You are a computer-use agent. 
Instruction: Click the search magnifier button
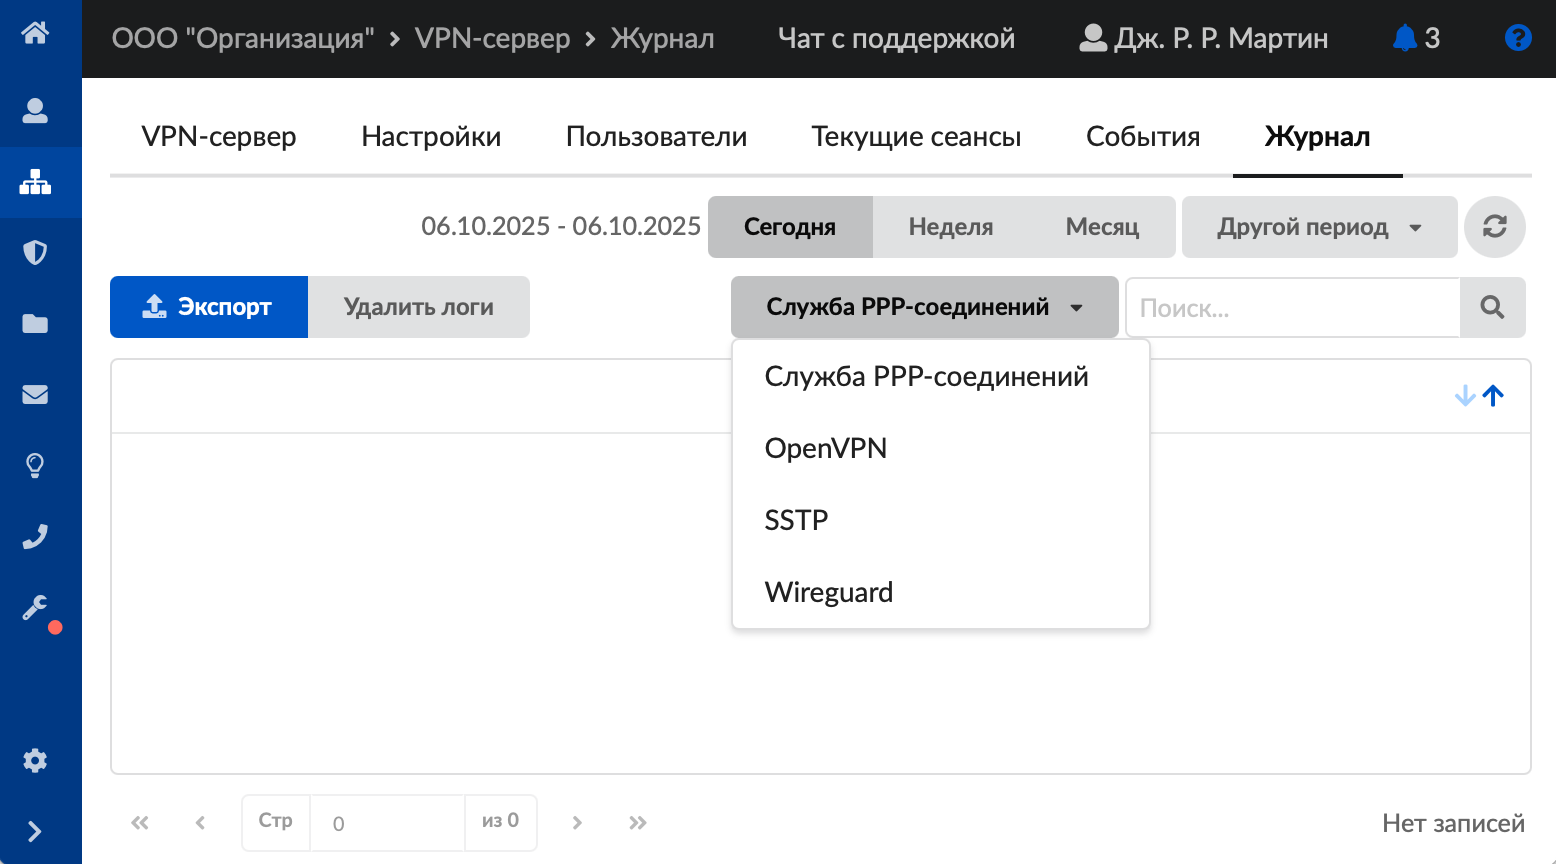tap(1492, 307)
